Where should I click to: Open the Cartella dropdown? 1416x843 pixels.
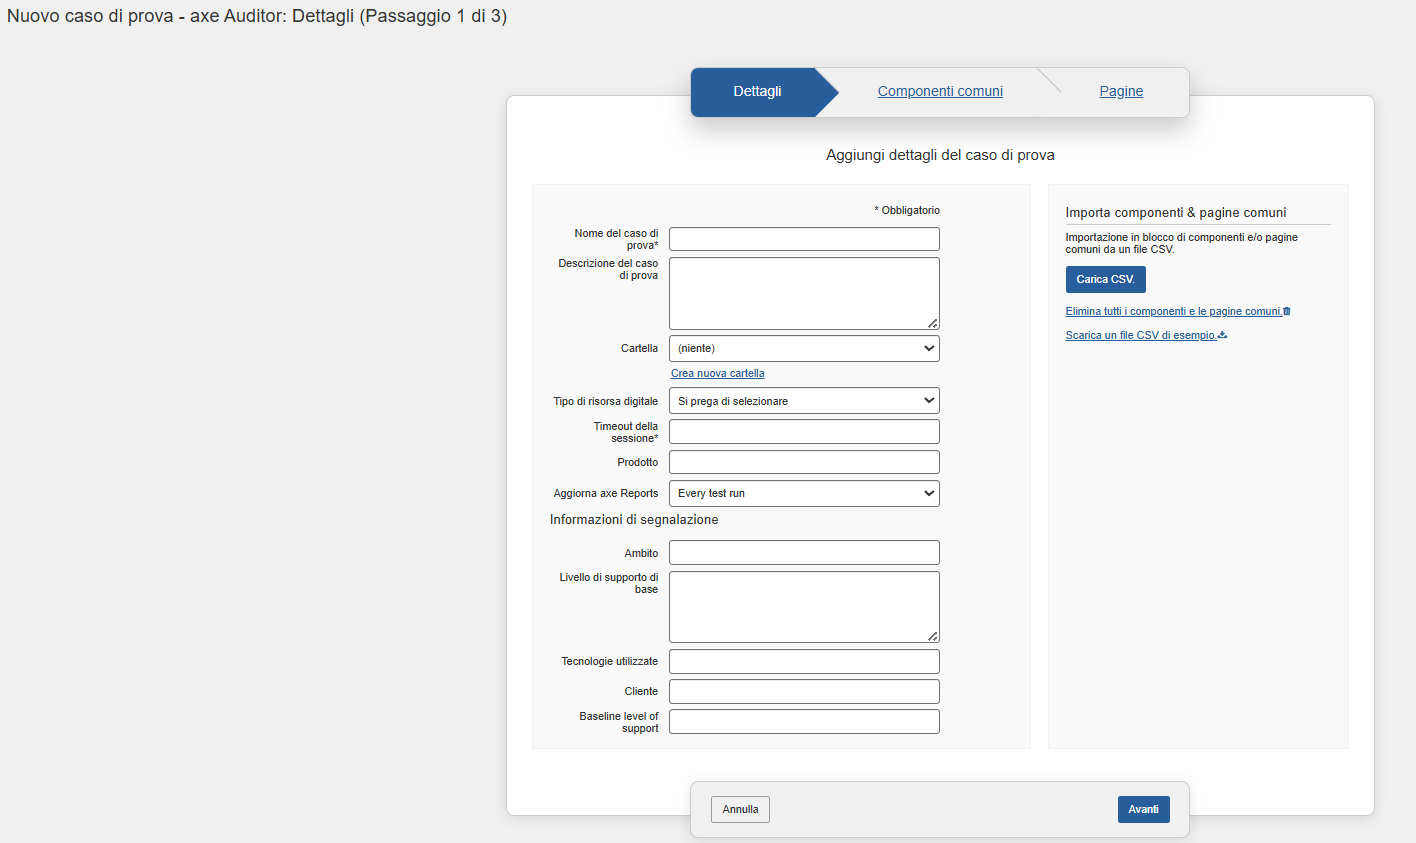pyautogui.click(x=803, y=348)
